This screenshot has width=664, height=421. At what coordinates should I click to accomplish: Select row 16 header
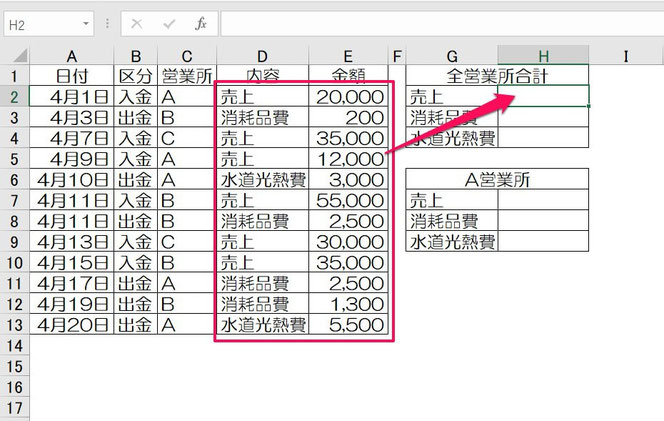[14, 387]
